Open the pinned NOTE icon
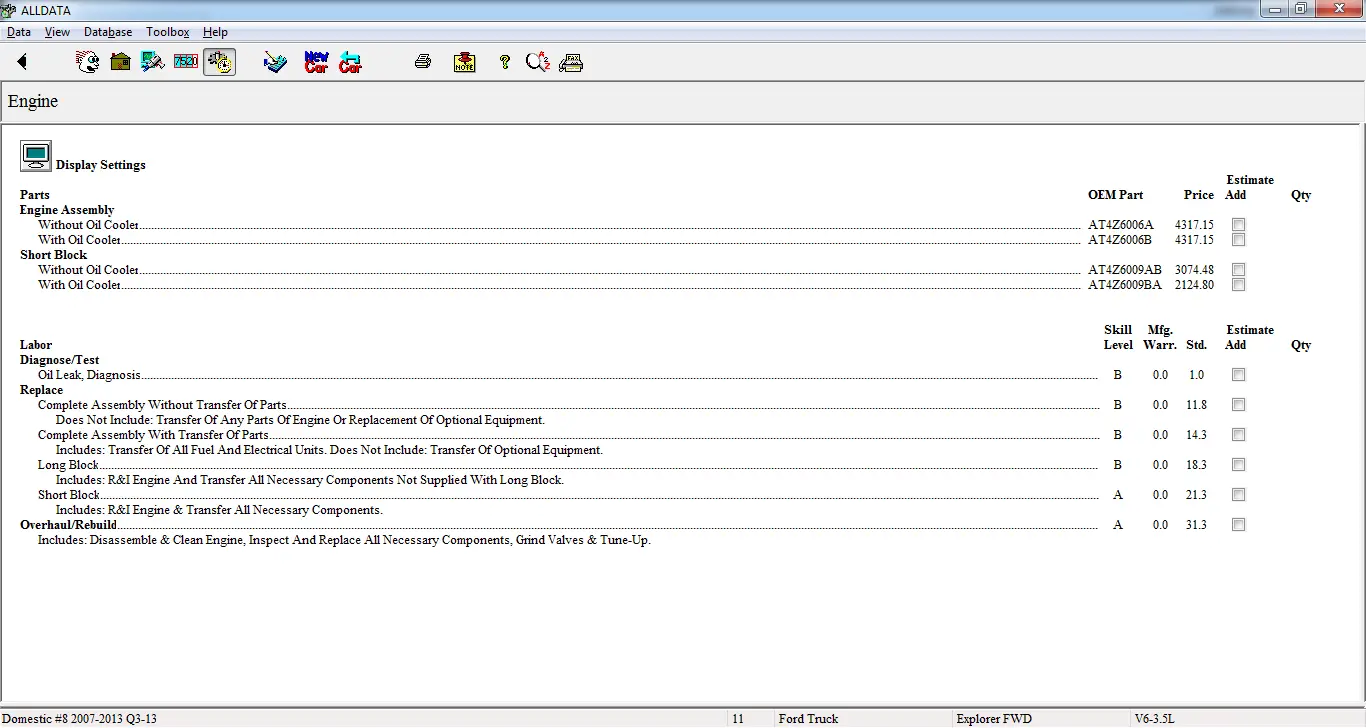The image size is (1366, 728). tap(465, 62)
